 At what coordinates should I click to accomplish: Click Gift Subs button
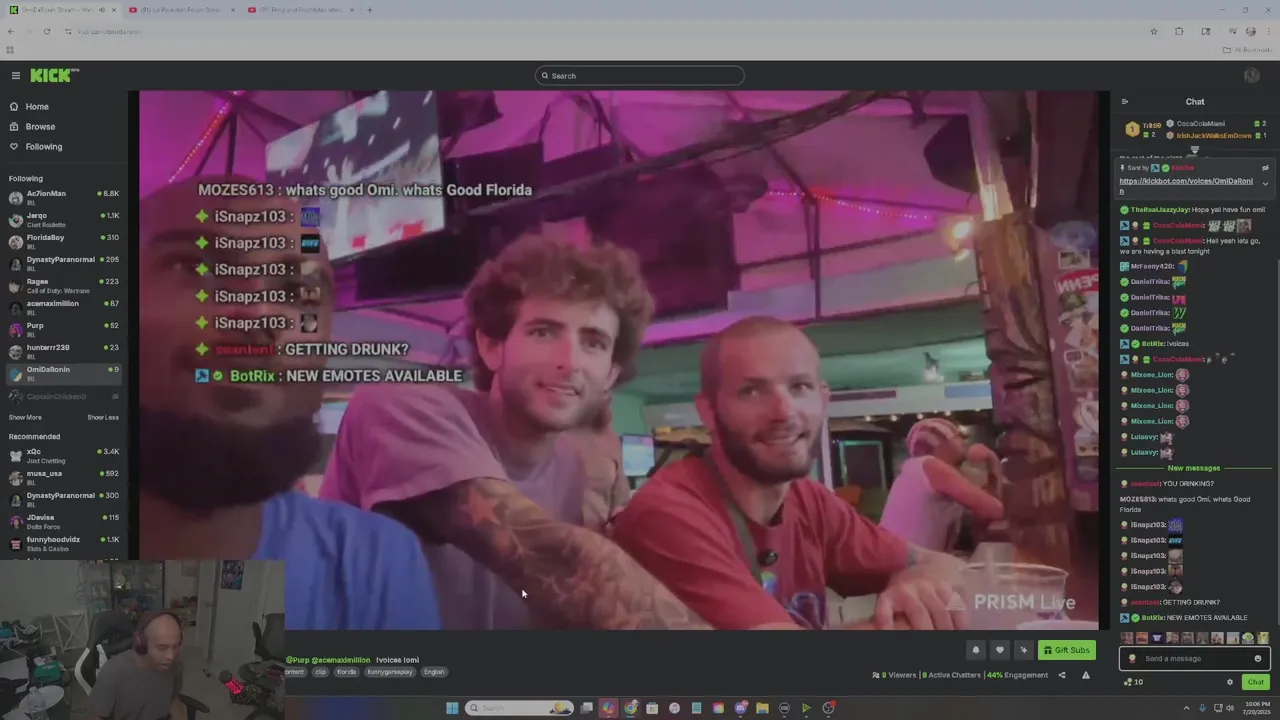[x=1066, y=650]
